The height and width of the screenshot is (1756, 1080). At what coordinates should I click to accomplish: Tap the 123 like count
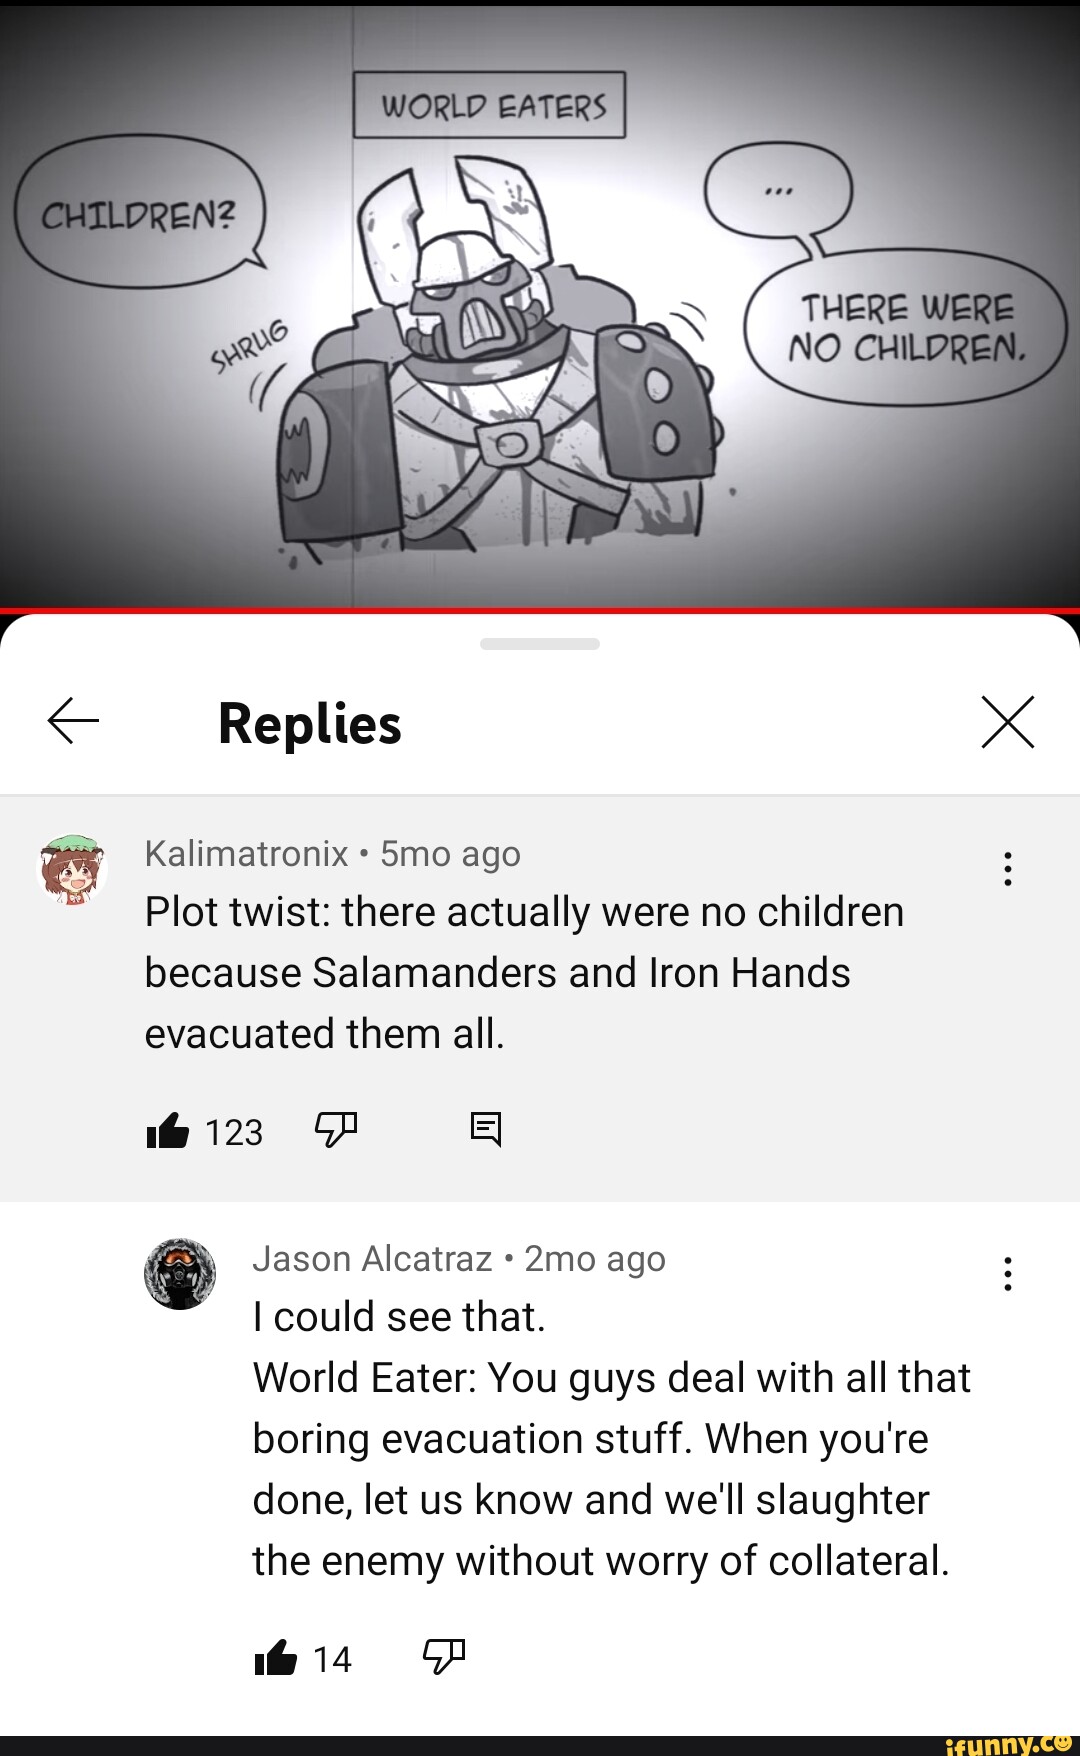(x=234, y=1132)
